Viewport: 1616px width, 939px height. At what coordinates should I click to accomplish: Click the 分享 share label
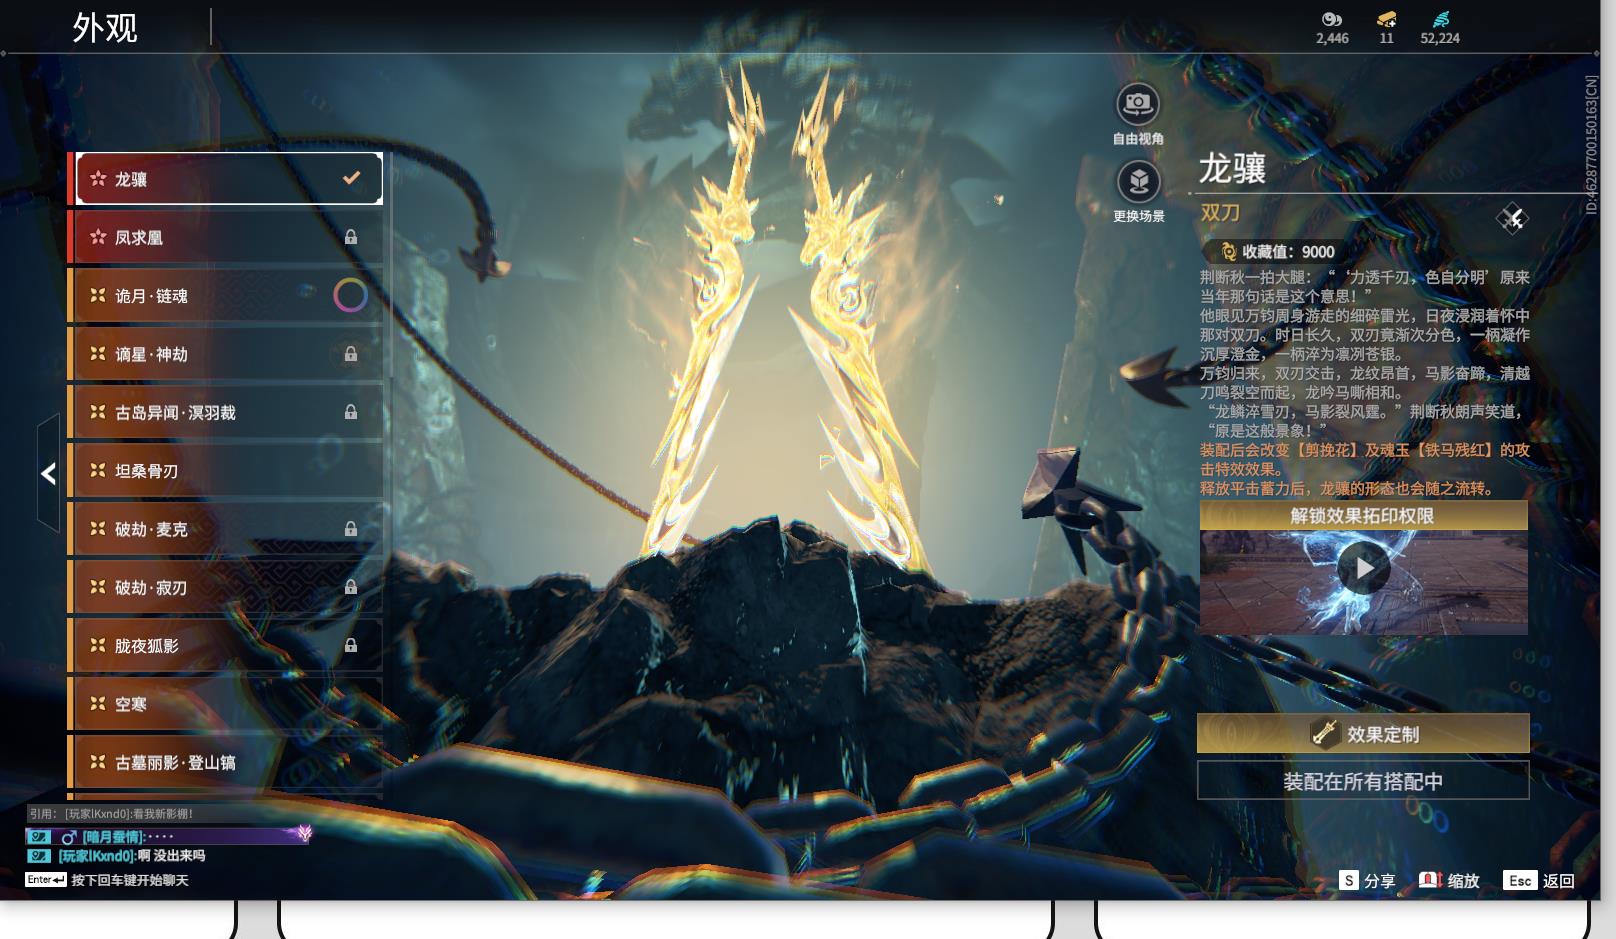point(1379,881)
